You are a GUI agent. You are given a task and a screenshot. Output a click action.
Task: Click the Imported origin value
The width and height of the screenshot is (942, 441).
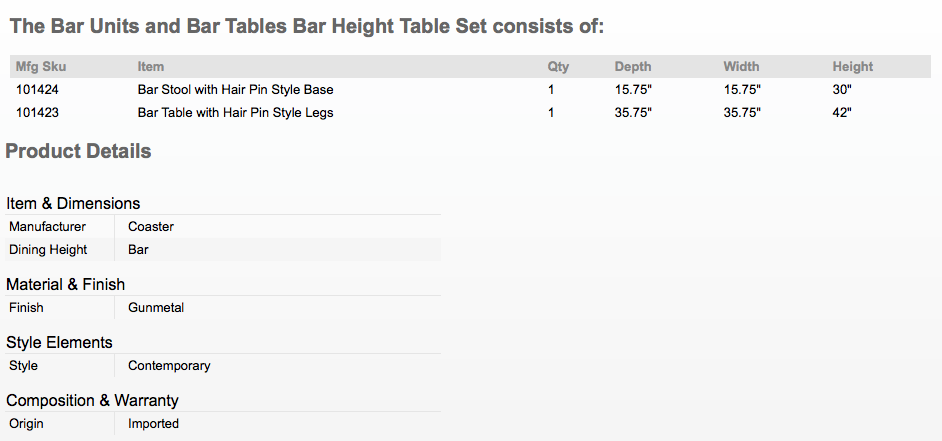154,424
